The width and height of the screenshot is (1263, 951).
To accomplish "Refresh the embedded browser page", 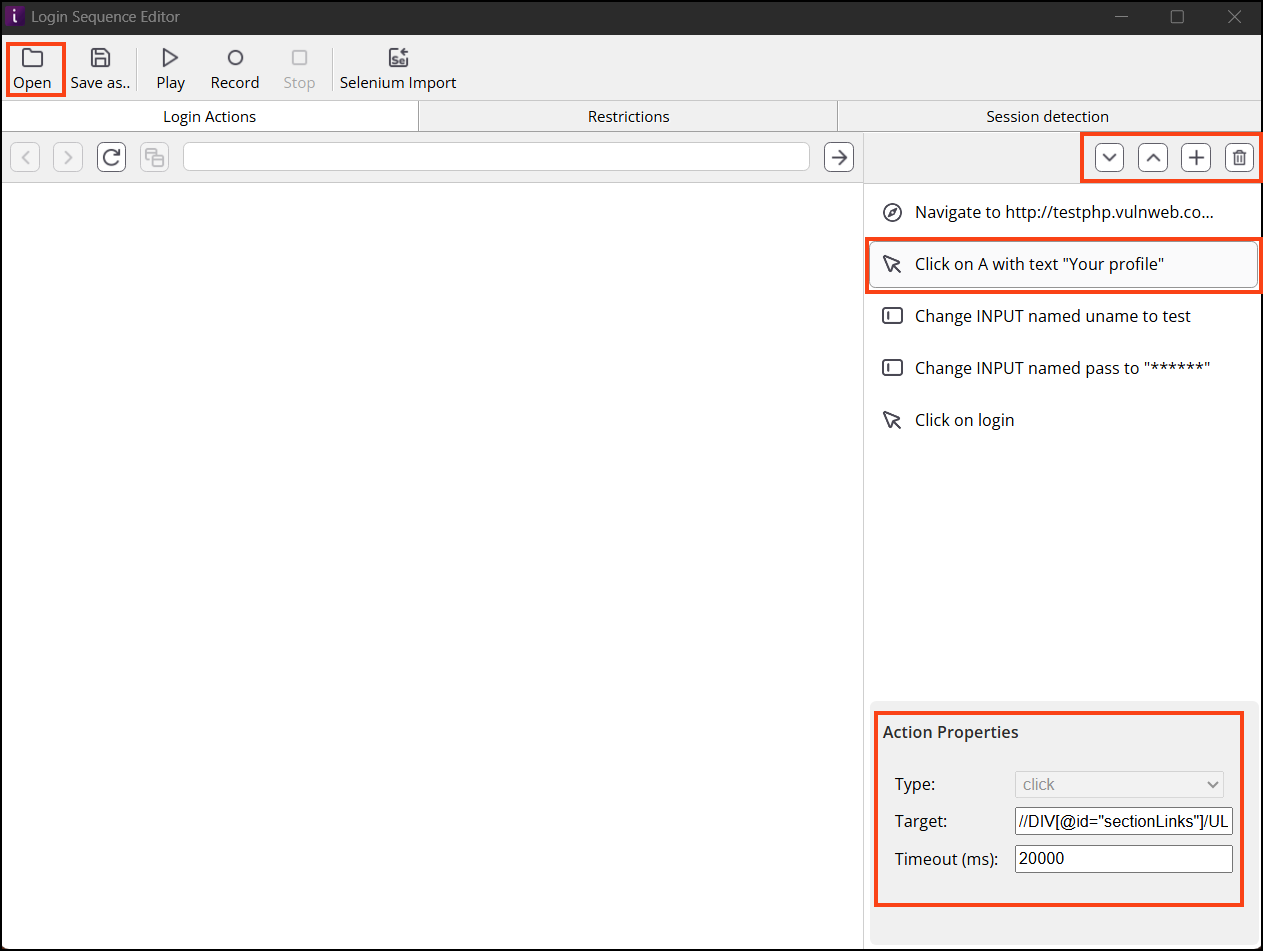I will 111,157.
